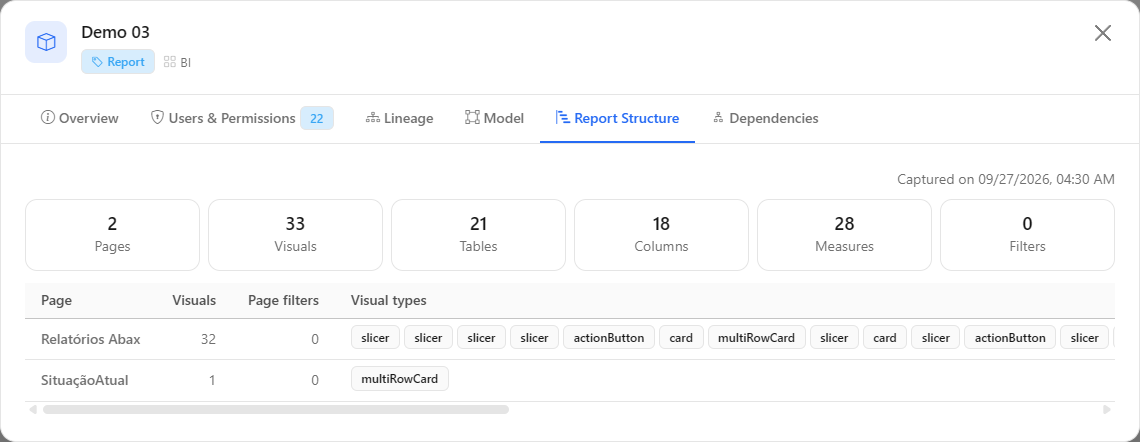The height and width of the screenshot is (442, 1140).
Task: Click the Captured on timestamp text
Action: tap(1005, 179)
